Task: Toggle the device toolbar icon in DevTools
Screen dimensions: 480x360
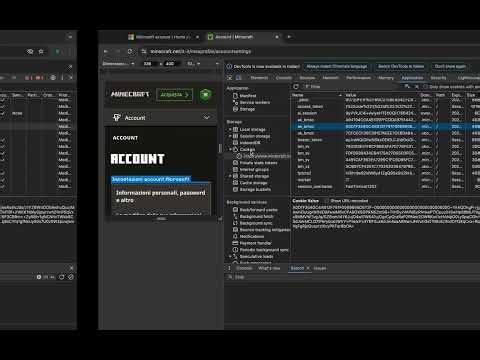Action: pyautogui.click(x=239, y=78)
